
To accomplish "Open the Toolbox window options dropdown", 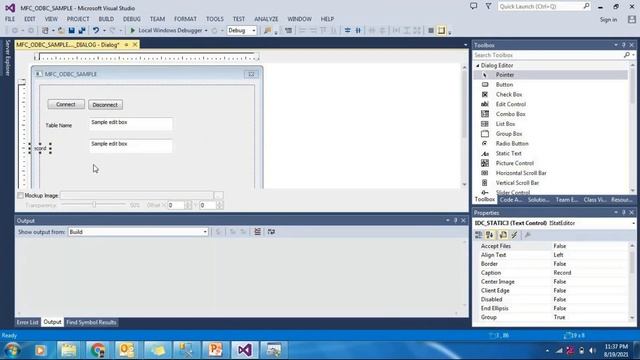I will click(616, 45).
